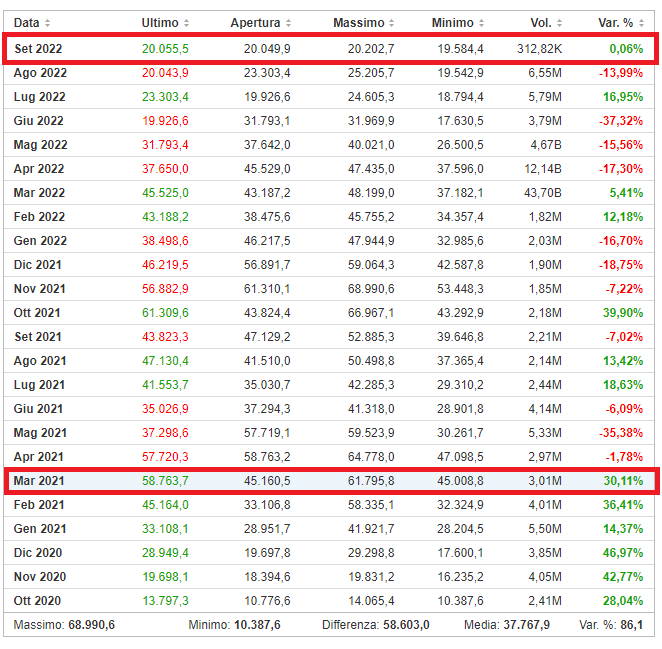Click the Vol. column header label
The image size is (662, 649).
pyautogui.click(x=541, y=23)
